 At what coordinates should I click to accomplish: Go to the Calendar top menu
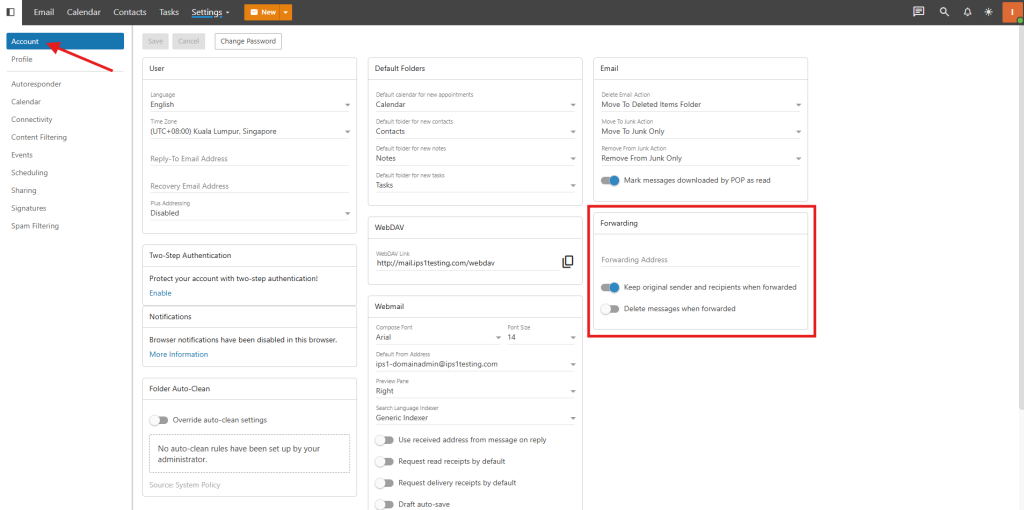[x=84, y=12]
